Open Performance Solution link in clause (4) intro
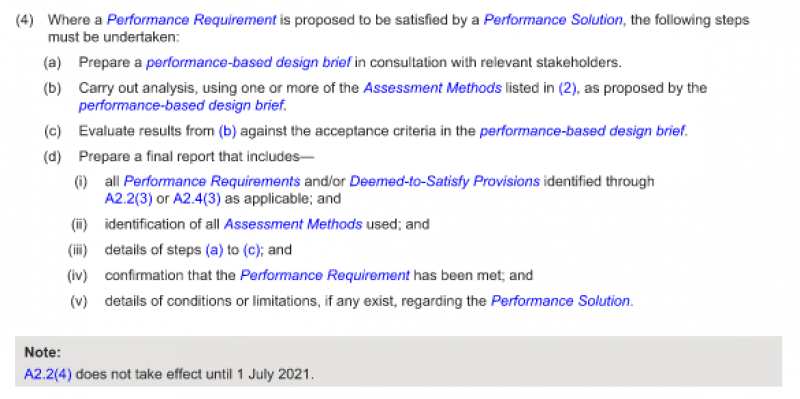Viewport: 800px width, 399px height. pos(553,20)
